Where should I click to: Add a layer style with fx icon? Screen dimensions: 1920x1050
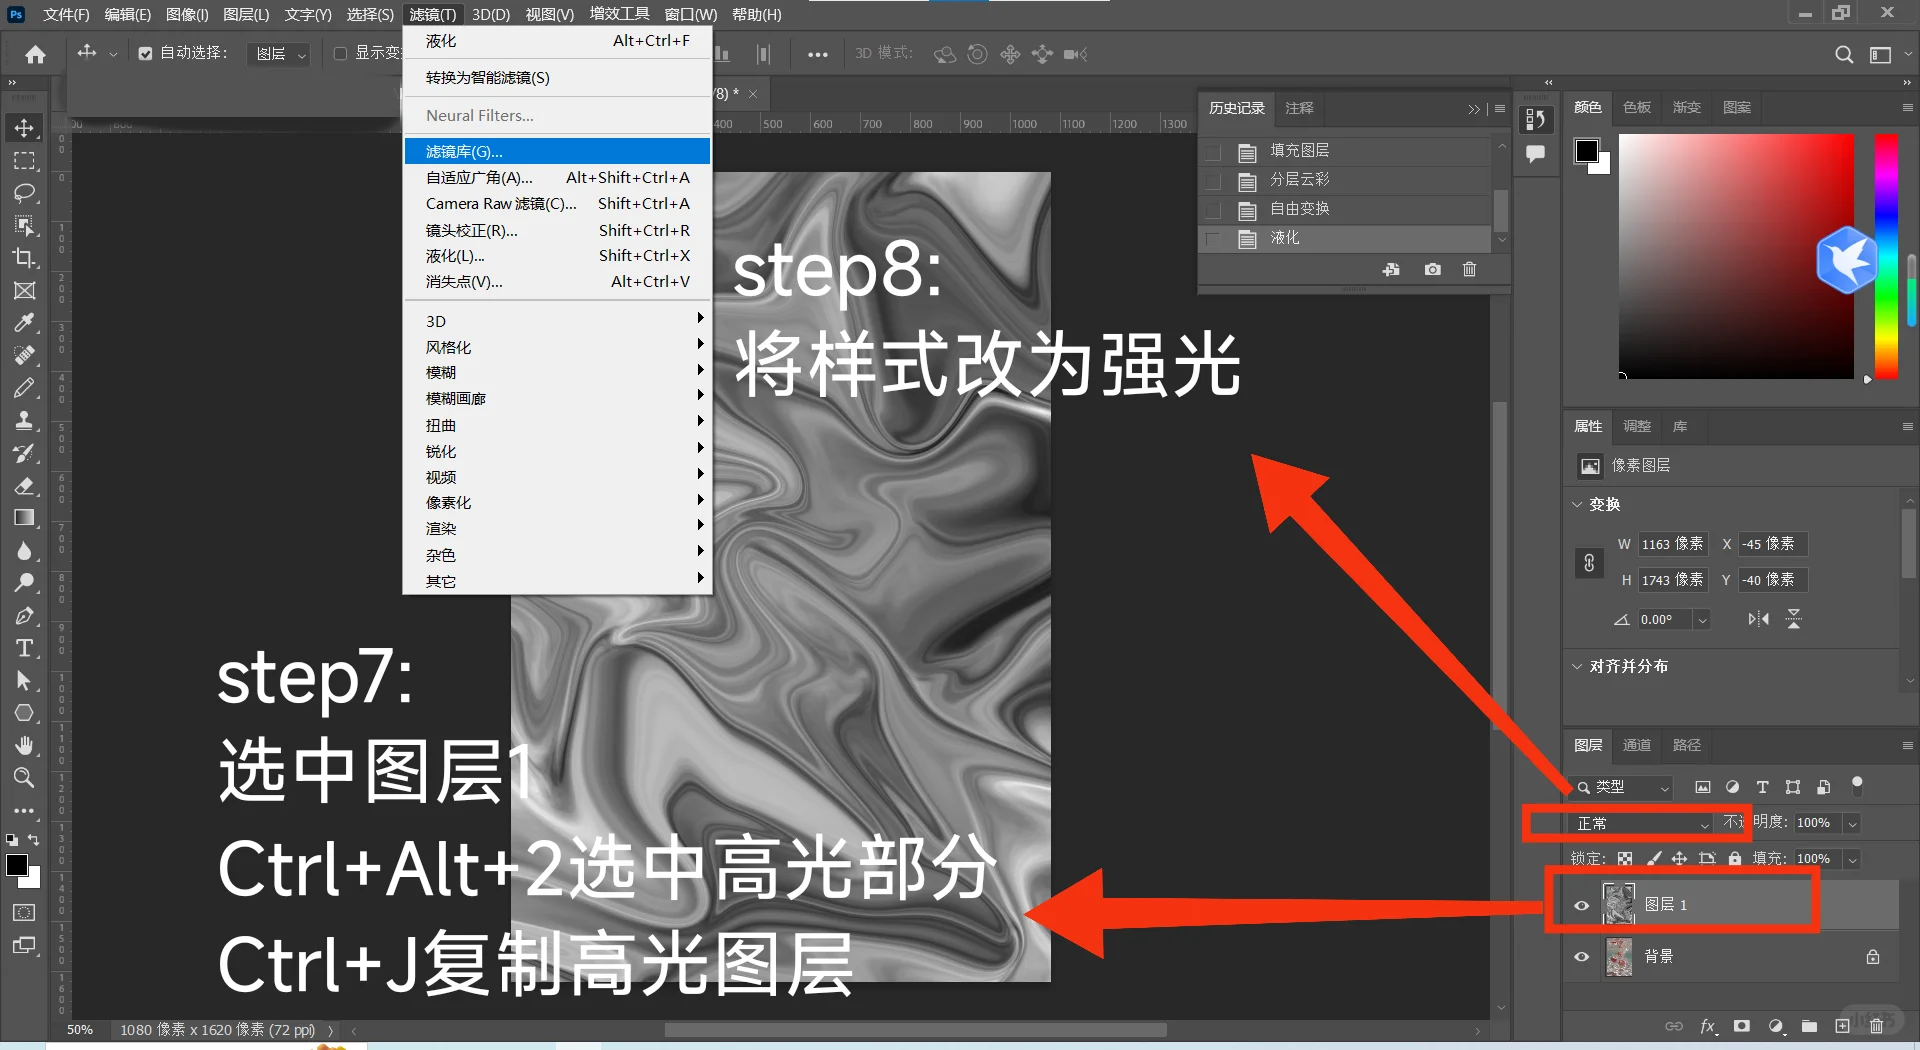point(1708,1026)
